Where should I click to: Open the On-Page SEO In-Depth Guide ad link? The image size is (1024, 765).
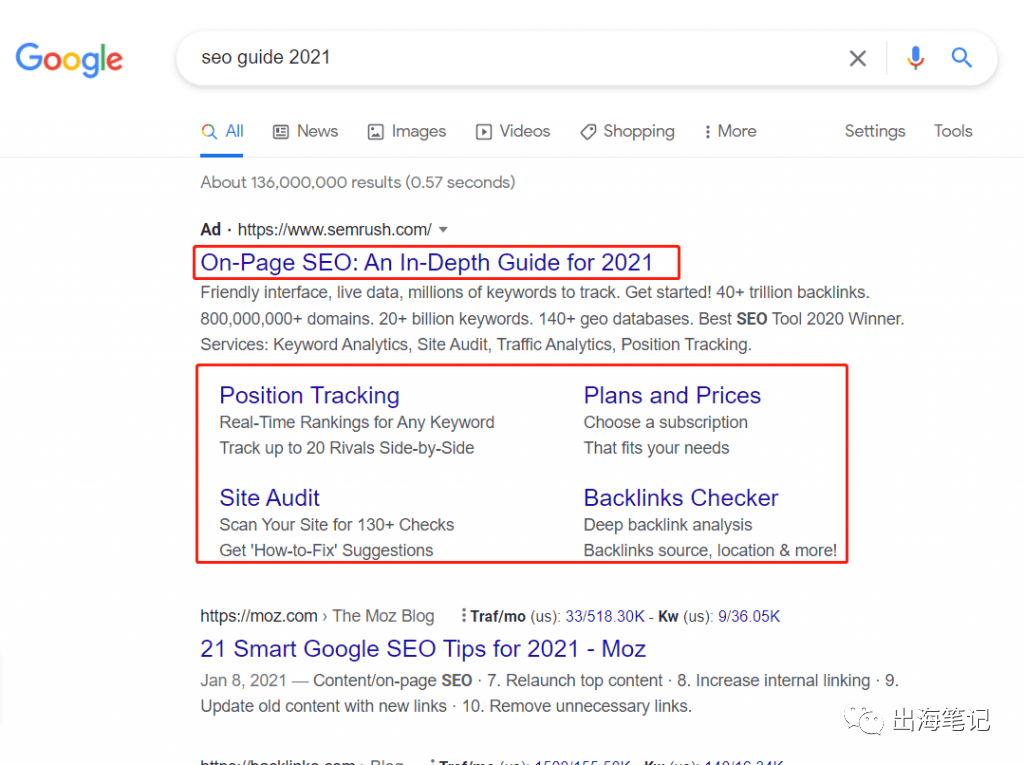pos(426,263)
